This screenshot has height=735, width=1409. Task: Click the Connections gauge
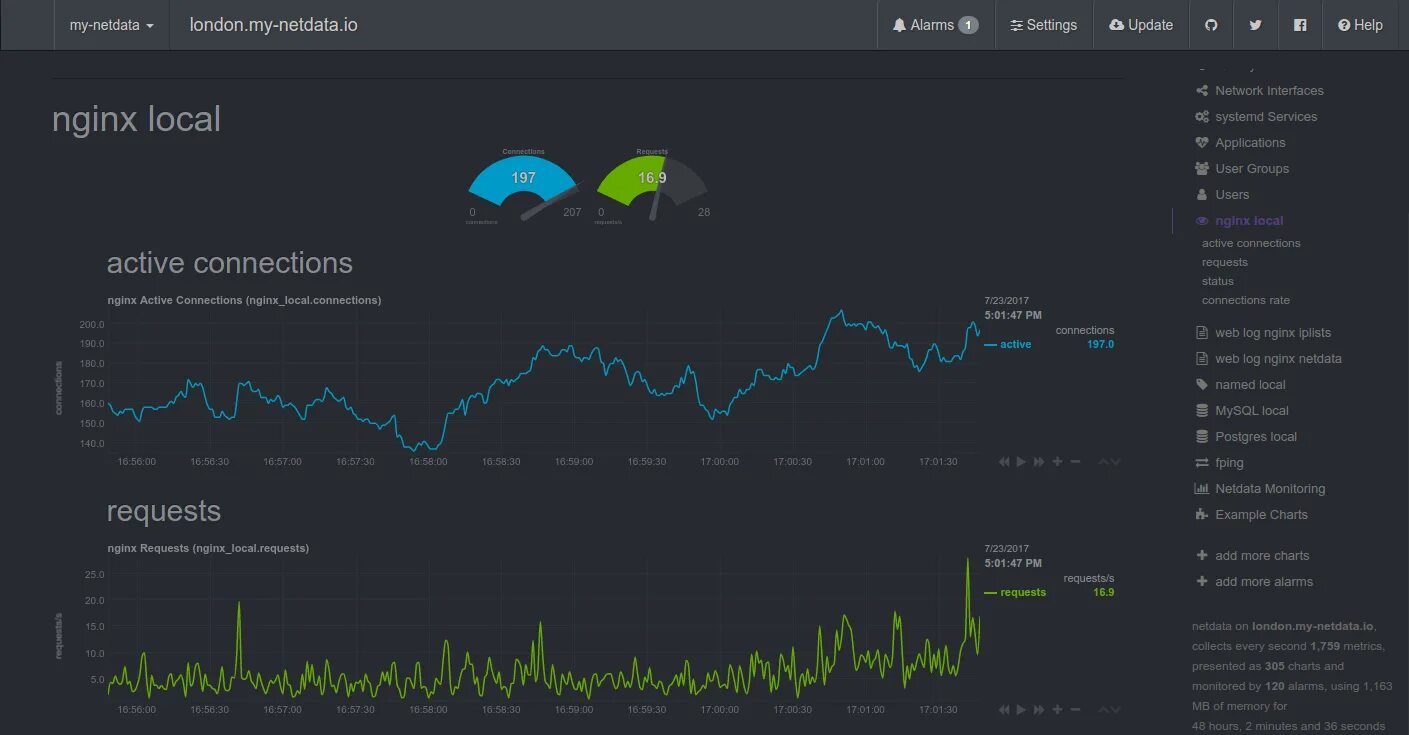click(523, 185)
